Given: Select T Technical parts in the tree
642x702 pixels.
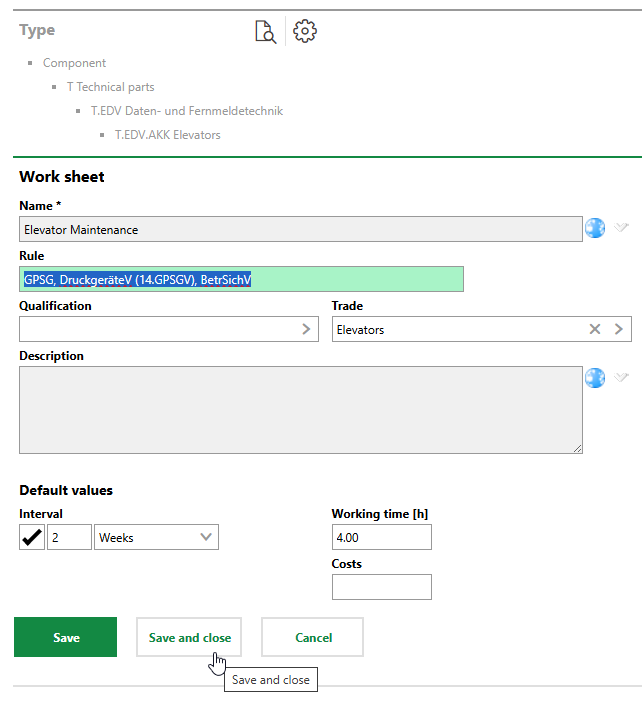Looking at the screenshot, I should coord(110,87).
